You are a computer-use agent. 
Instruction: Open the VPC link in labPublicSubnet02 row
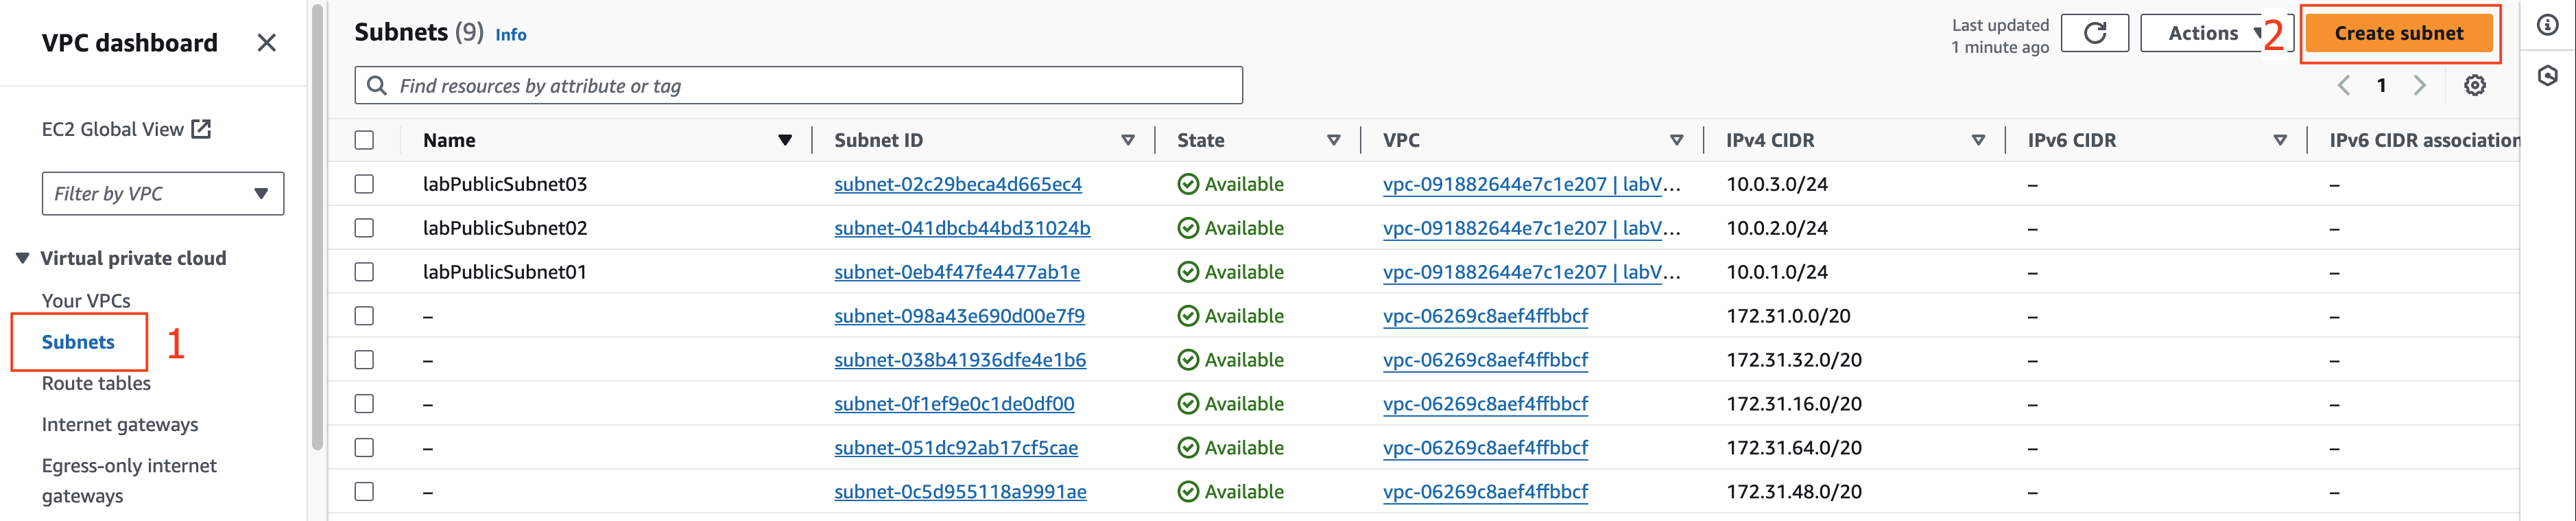pyautogui.click(x=1531, y=228)
